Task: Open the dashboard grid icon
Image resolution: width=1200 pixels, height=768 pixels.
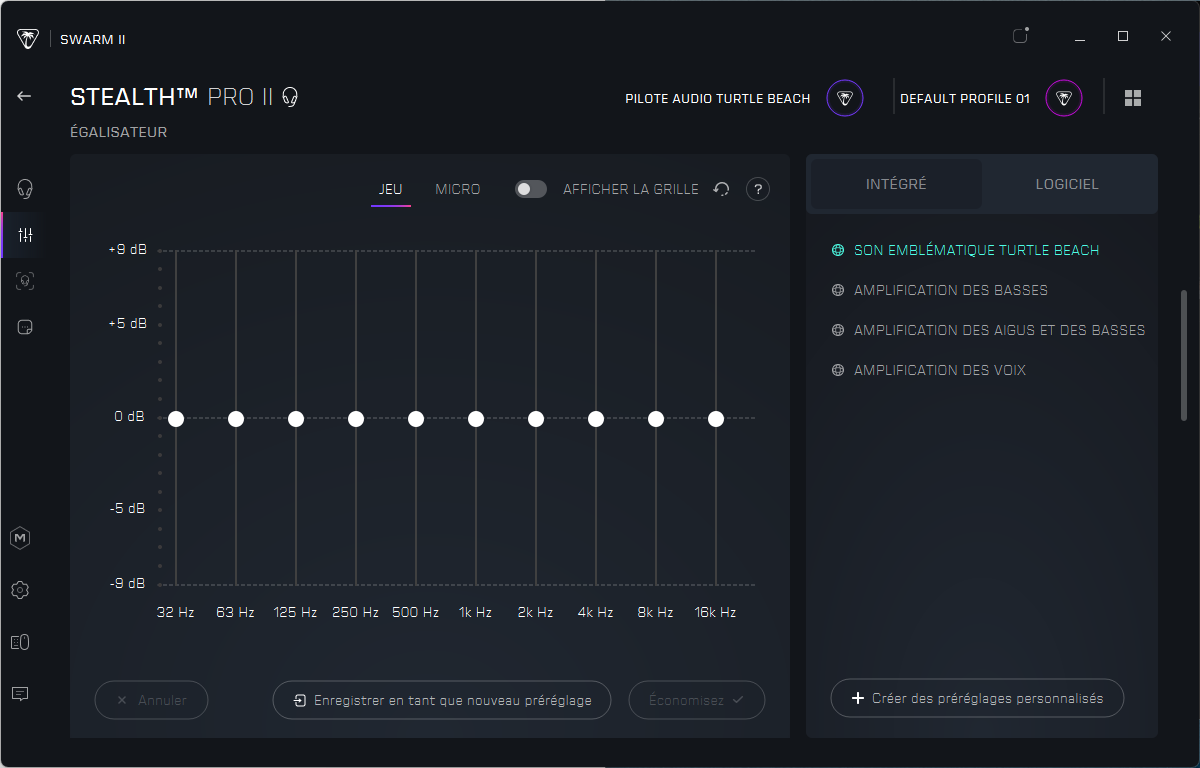Action: click(x=1133, y=98)
